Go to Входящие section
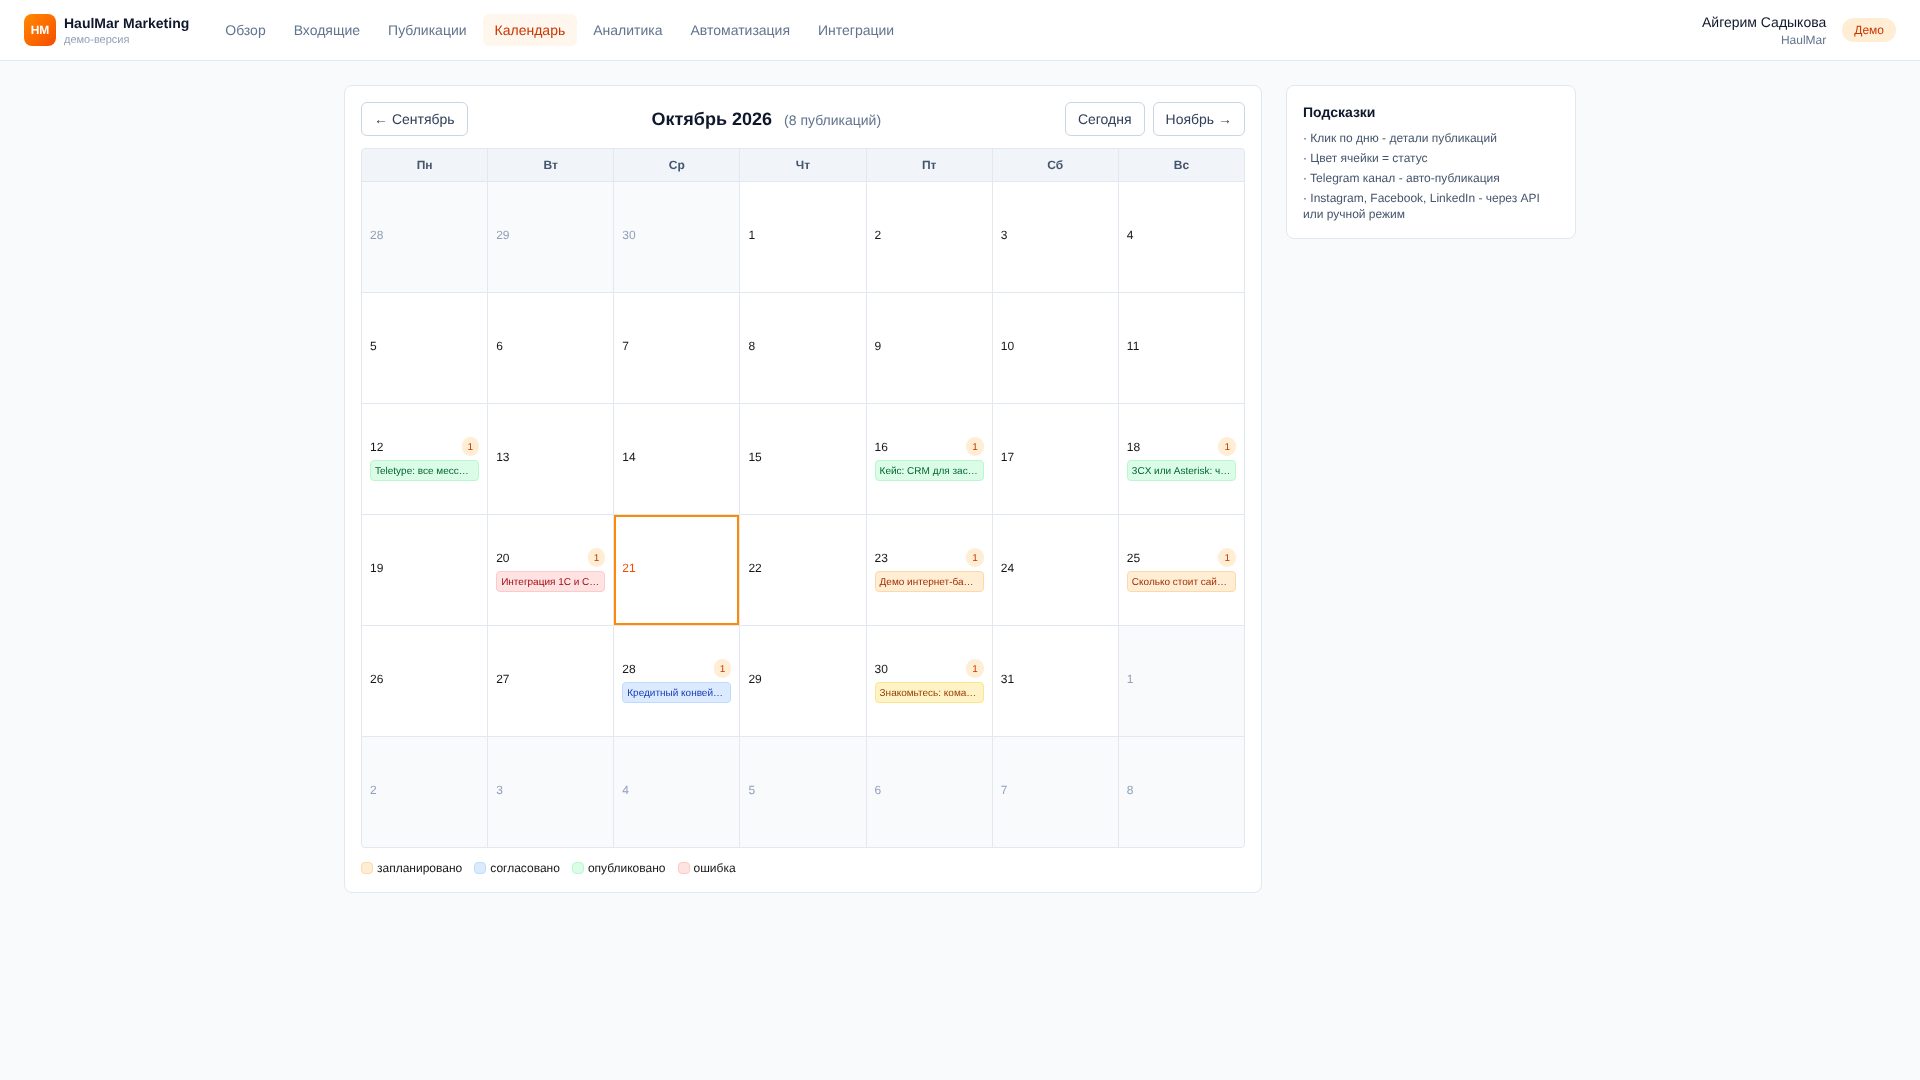The height and width of the screenshot is (1080, 1920). coord(326,30)
